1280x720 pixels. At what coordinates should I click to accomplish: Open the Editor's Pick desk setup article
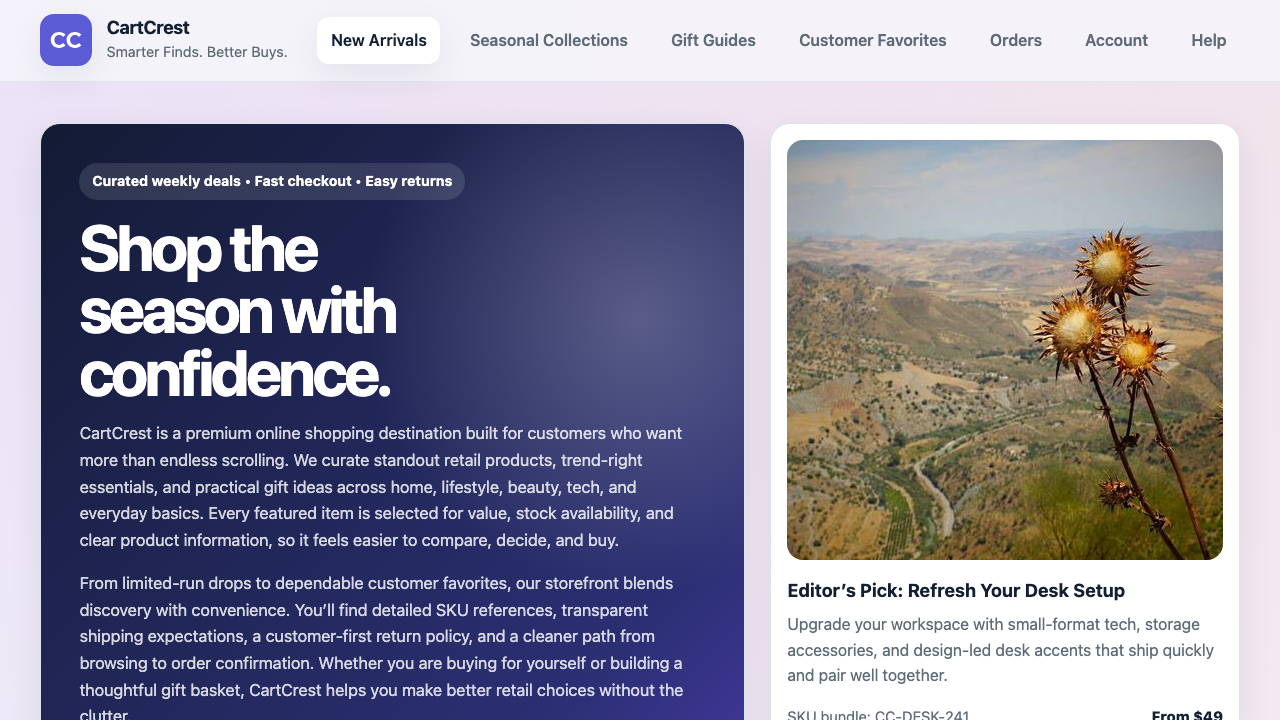pos(956,590)
